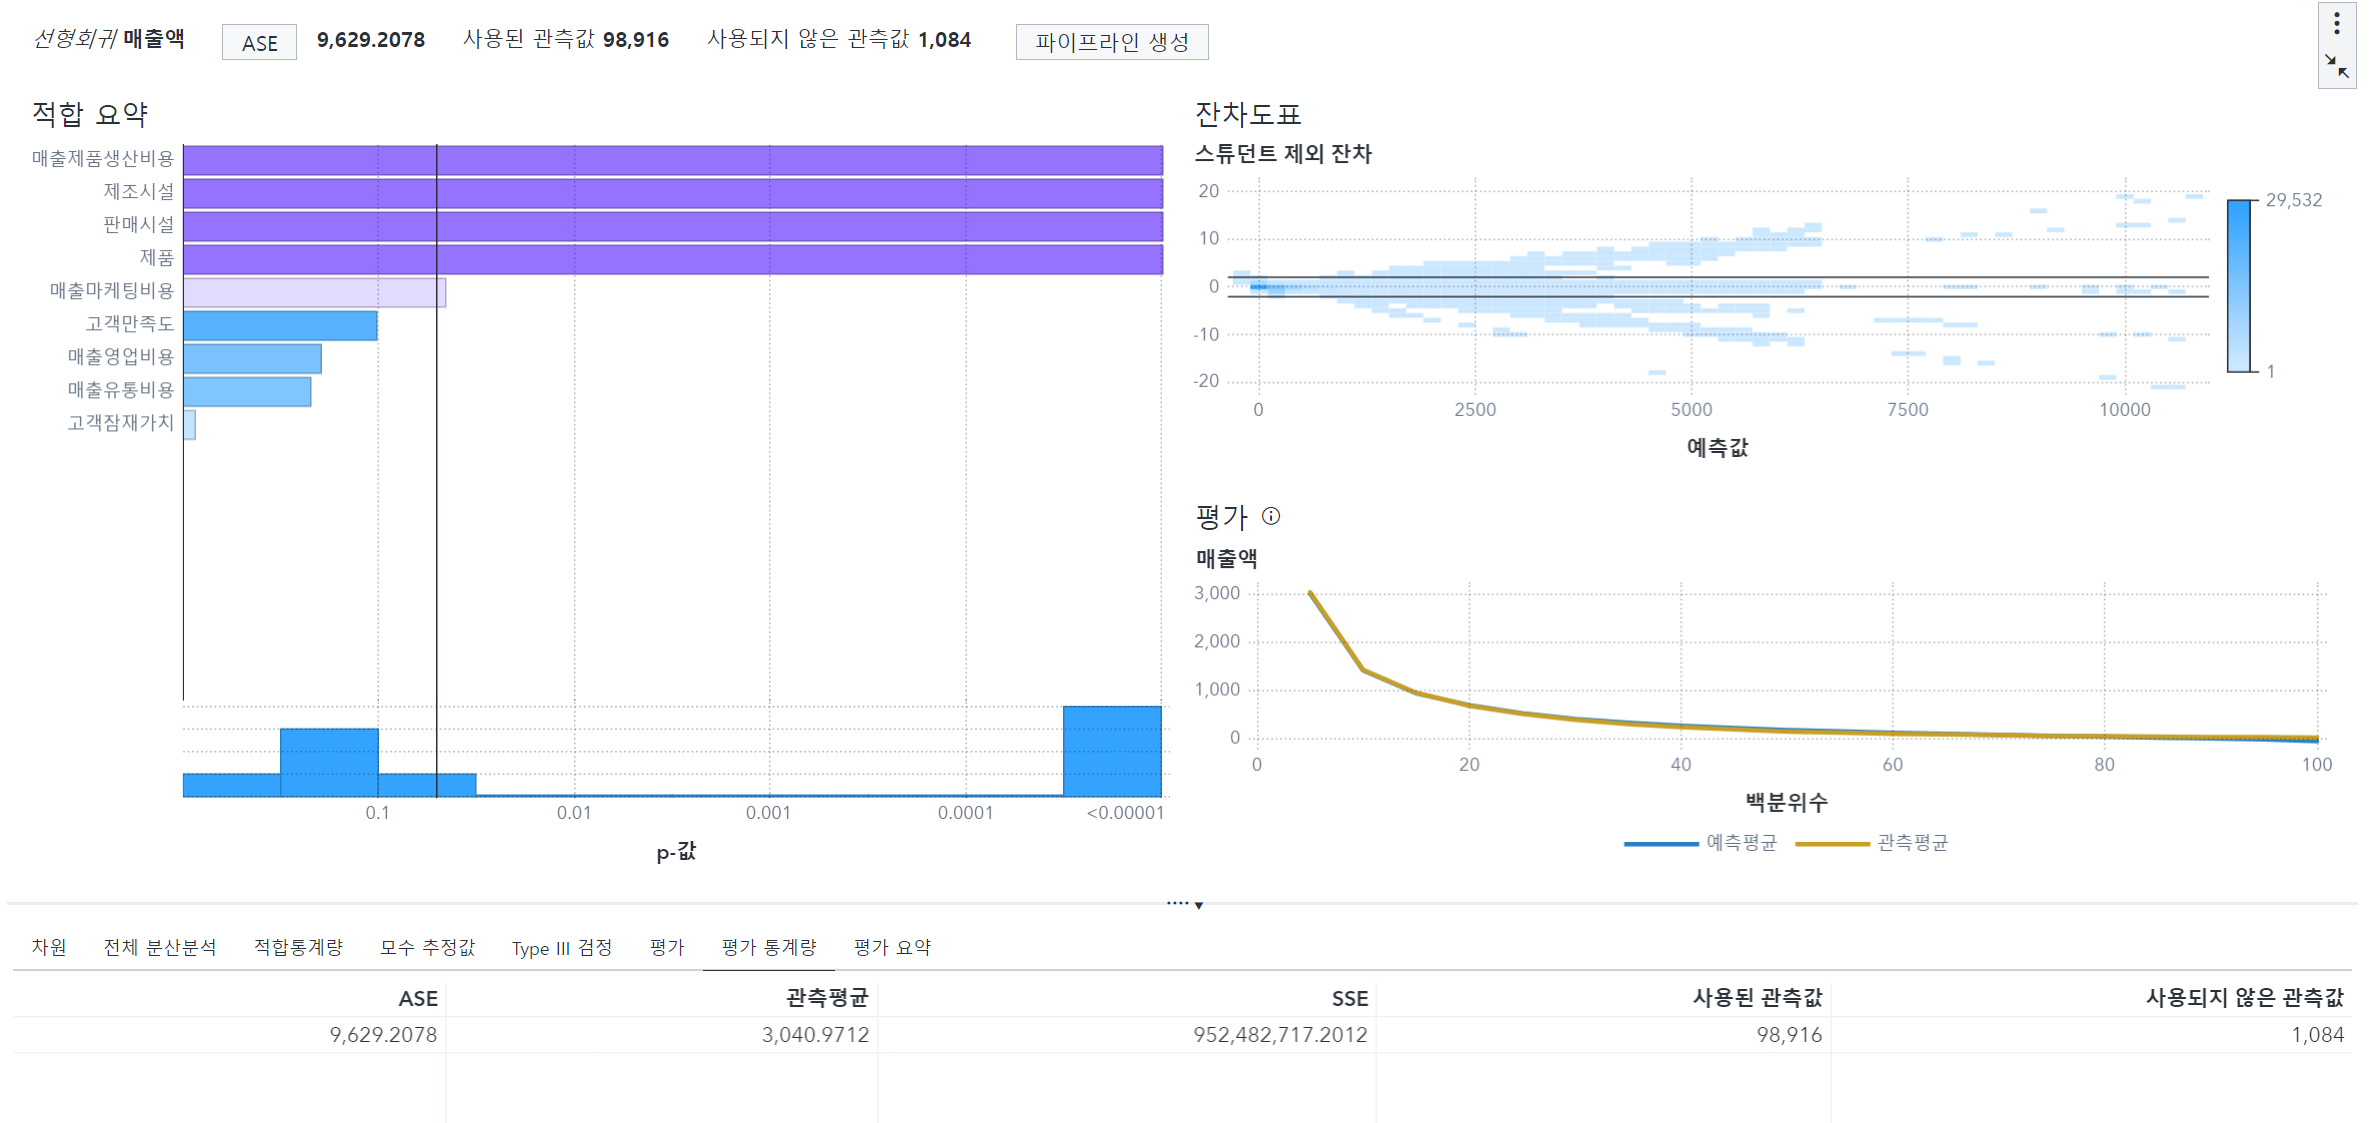Open the three-dot object options menu
2378x1123 pixels.
(x=2336, y=23)
